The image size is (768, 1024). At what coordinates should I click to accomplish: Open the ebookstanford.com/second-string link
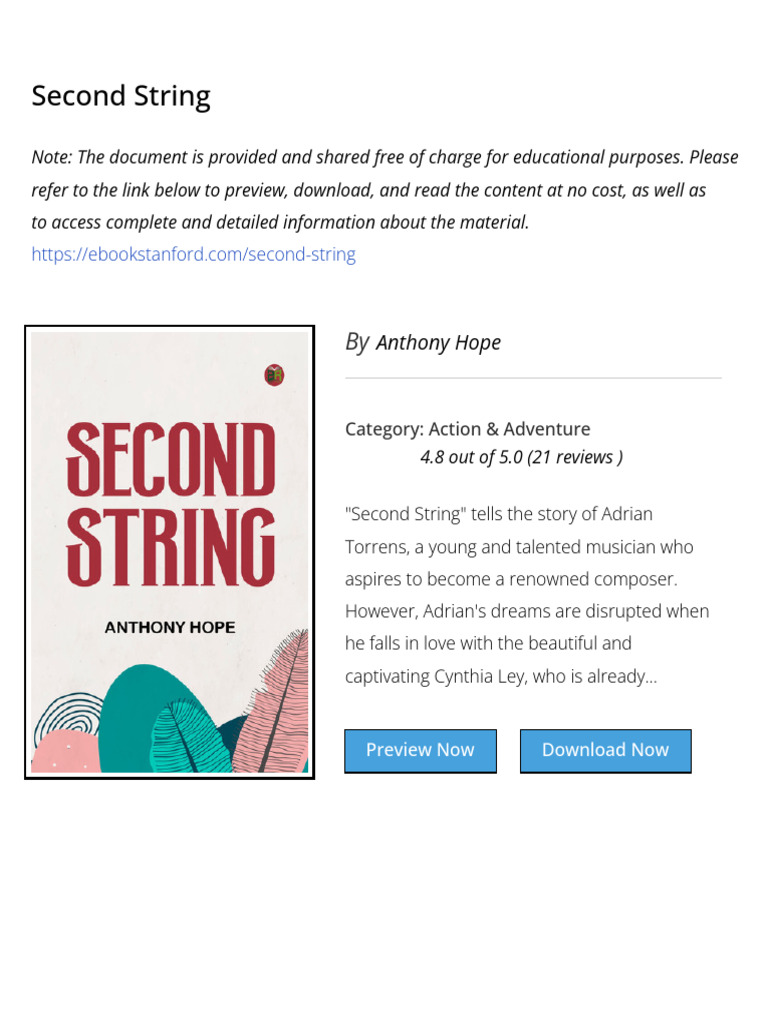pyautogui.click(x=193, y=254)
